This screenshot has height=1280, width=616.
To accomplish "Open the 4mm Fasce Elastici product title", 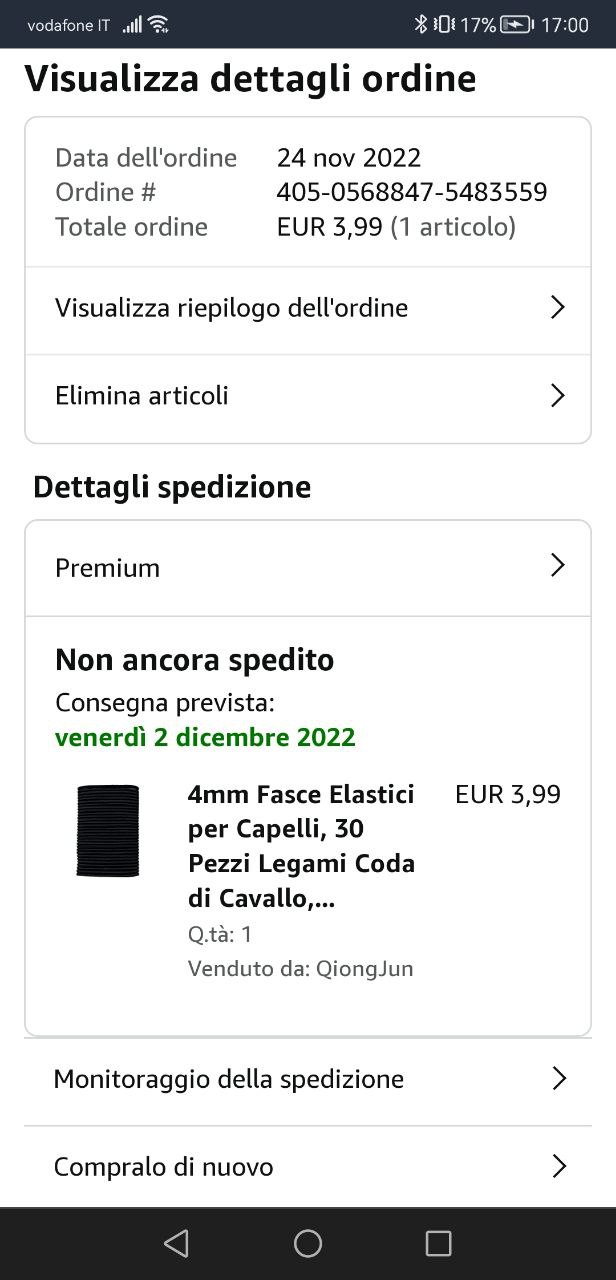I will point(301,846).
